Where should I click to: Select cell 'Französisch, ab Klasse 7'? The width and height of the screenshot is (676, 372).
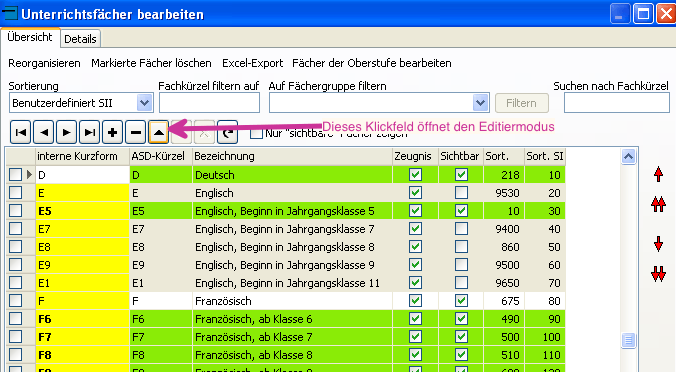click(x=292, y=337)
